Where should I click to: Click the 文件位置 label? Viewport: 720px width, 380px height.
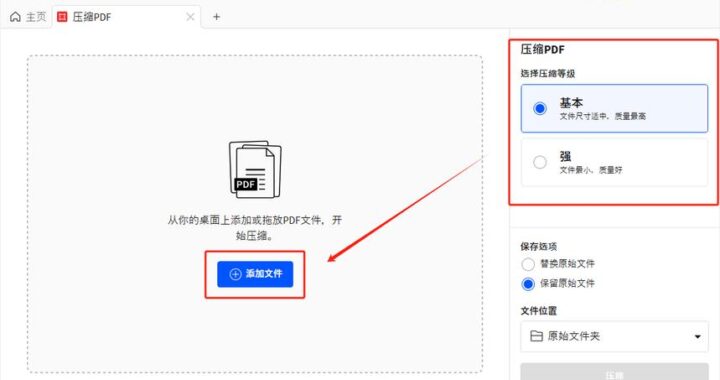click(x=539, y=311)
